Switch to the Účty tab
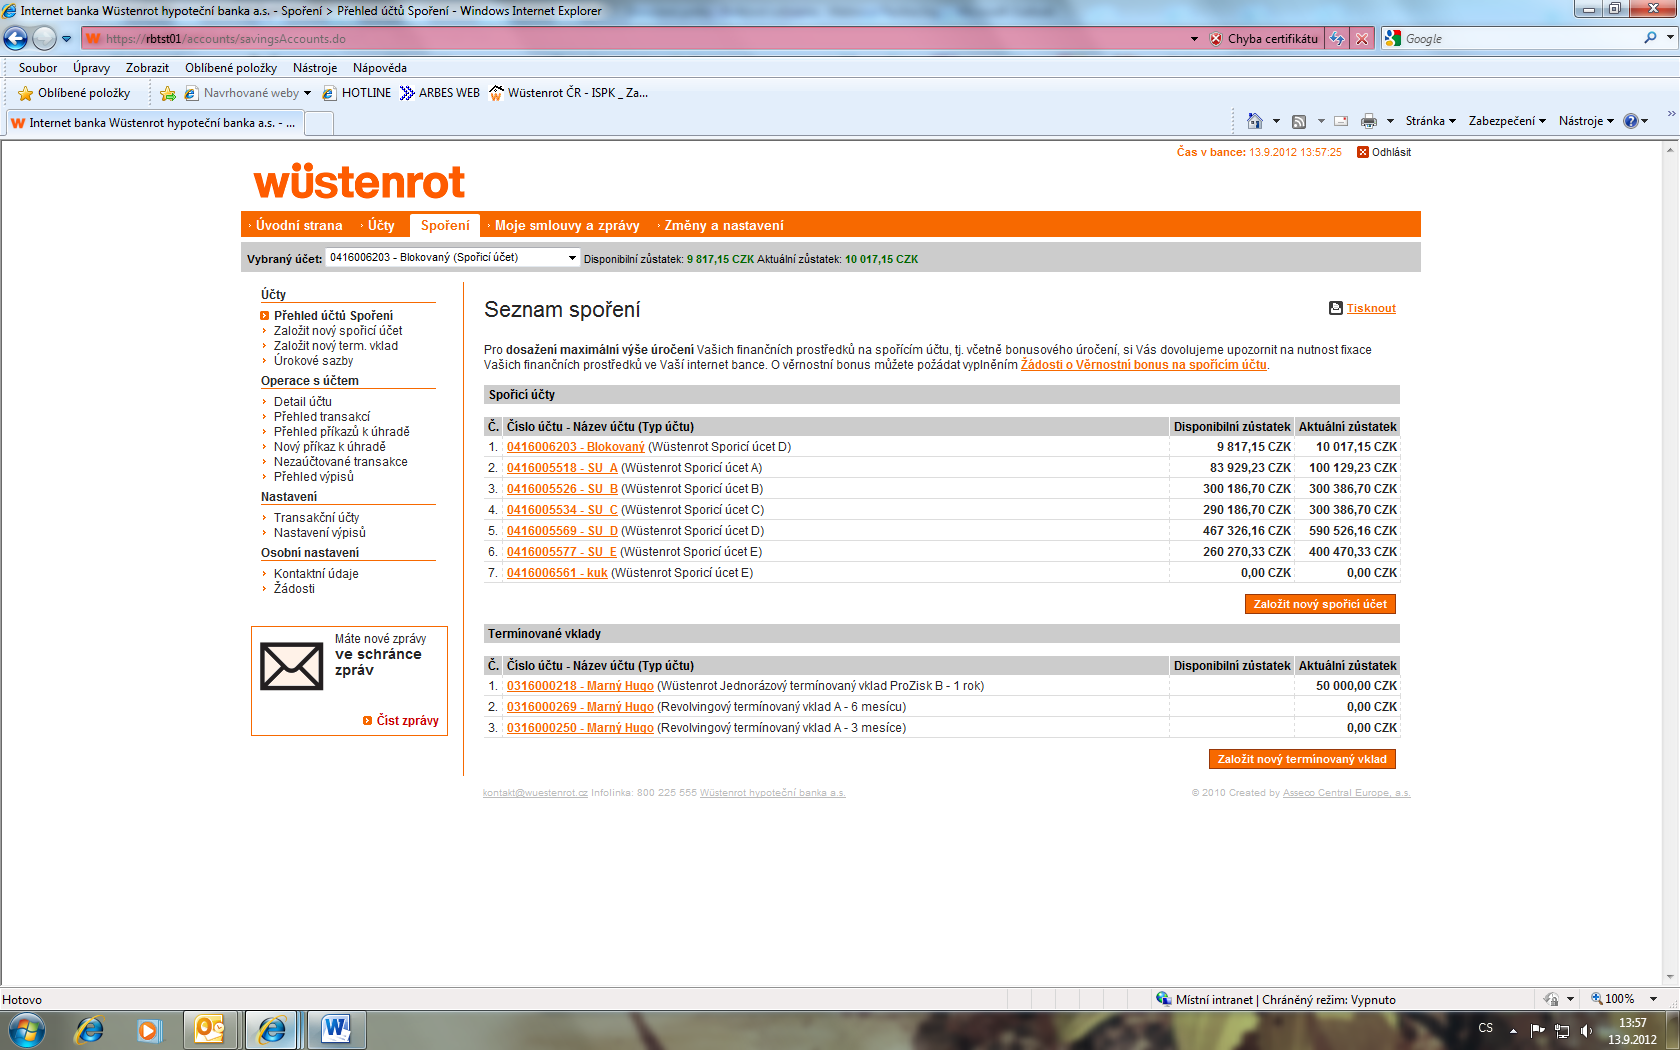1680x1050 pixels. click(380, 225)
